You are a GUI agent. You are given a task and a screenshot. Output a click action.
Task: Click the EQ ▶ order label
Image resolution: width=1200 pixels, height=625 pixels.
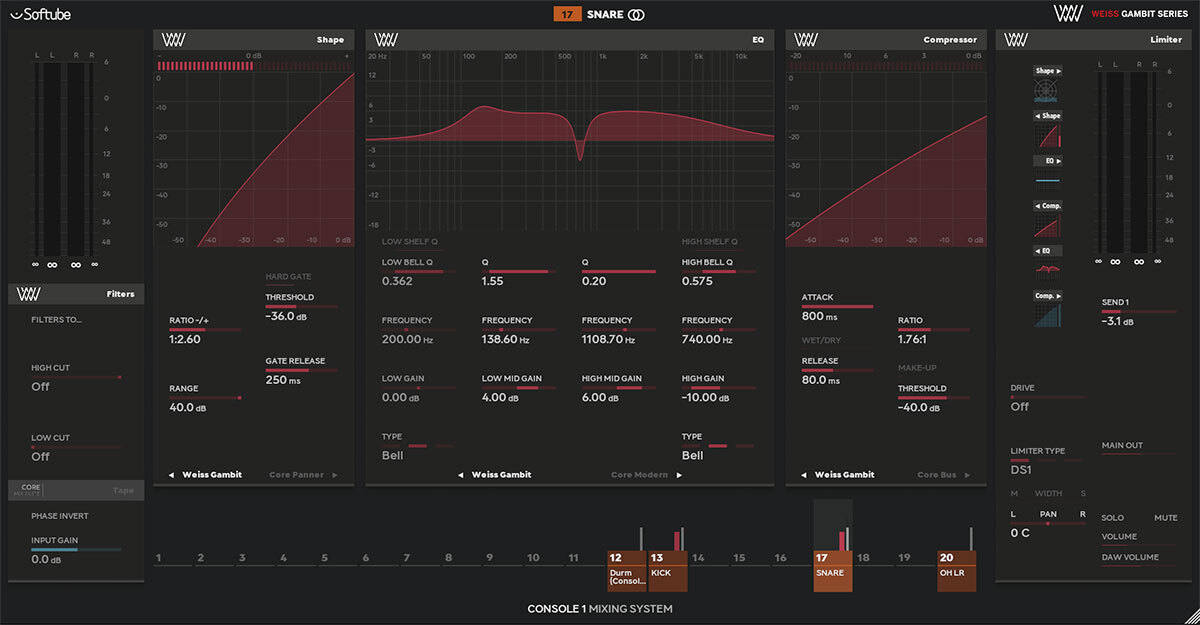(x=1048, y=160)
